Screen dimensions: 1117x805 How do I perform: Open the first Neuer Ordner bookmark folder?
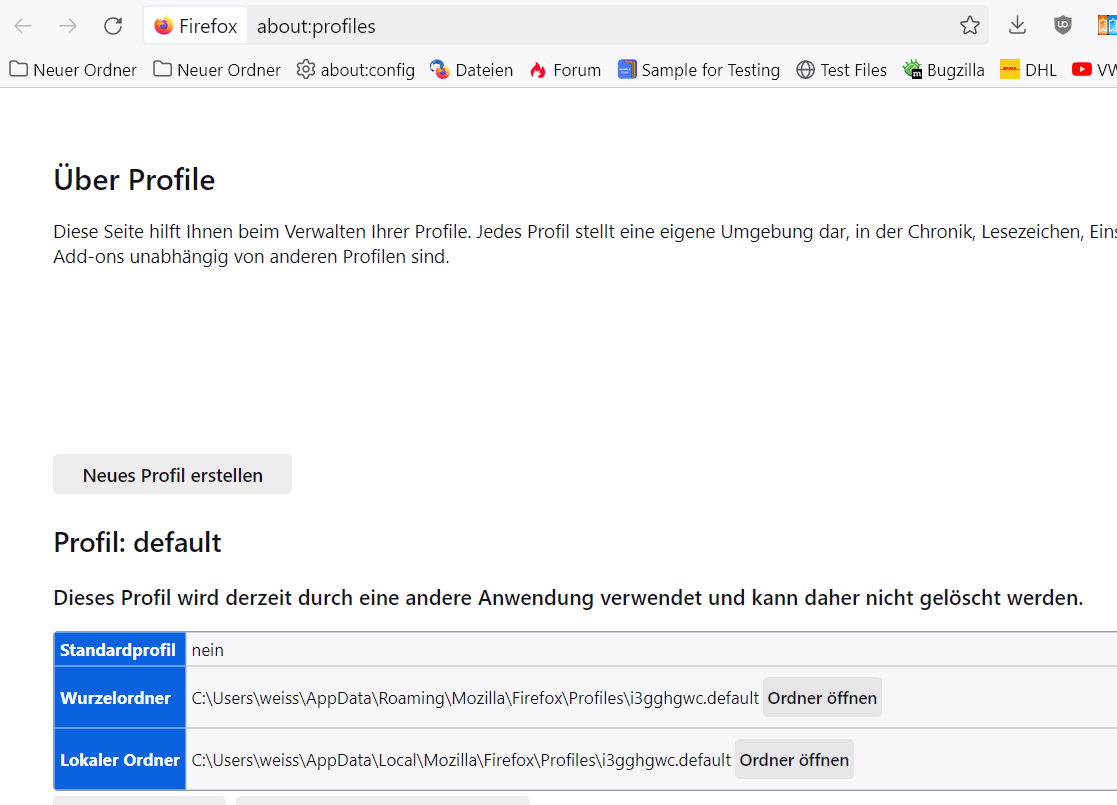click(73, 70)
